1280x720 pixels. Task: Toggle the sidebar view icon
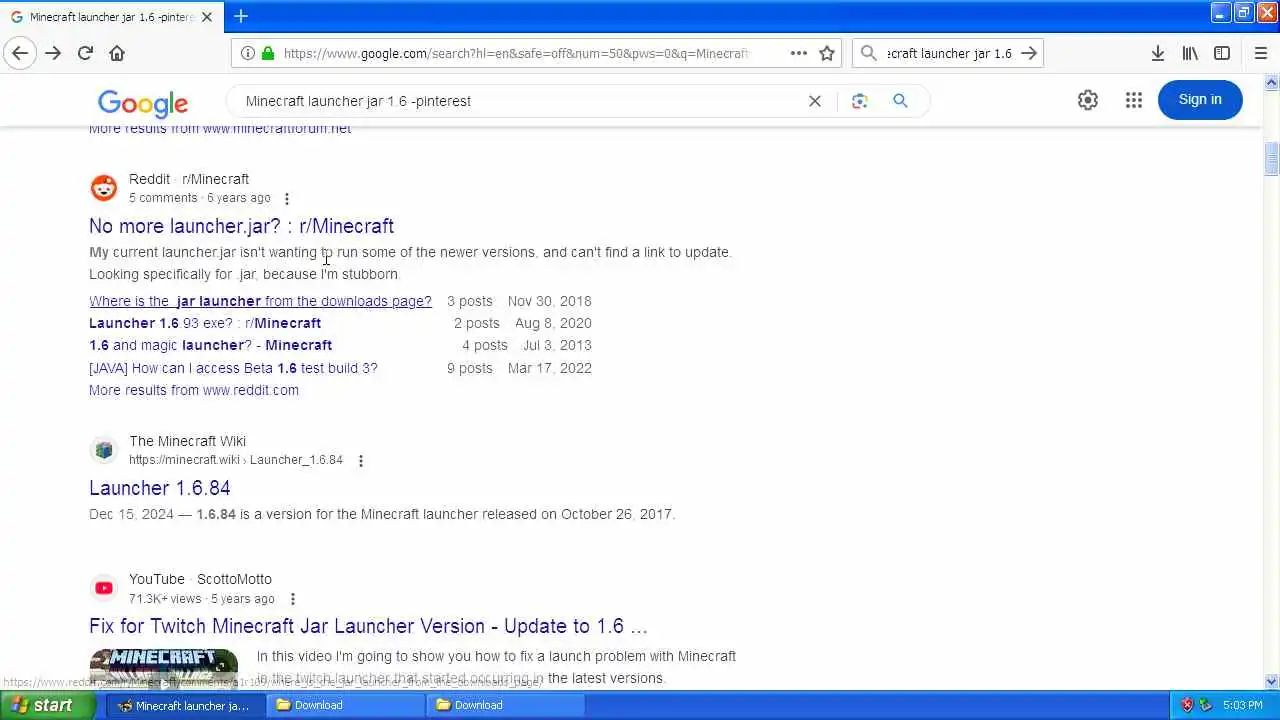coord(1222,53)
